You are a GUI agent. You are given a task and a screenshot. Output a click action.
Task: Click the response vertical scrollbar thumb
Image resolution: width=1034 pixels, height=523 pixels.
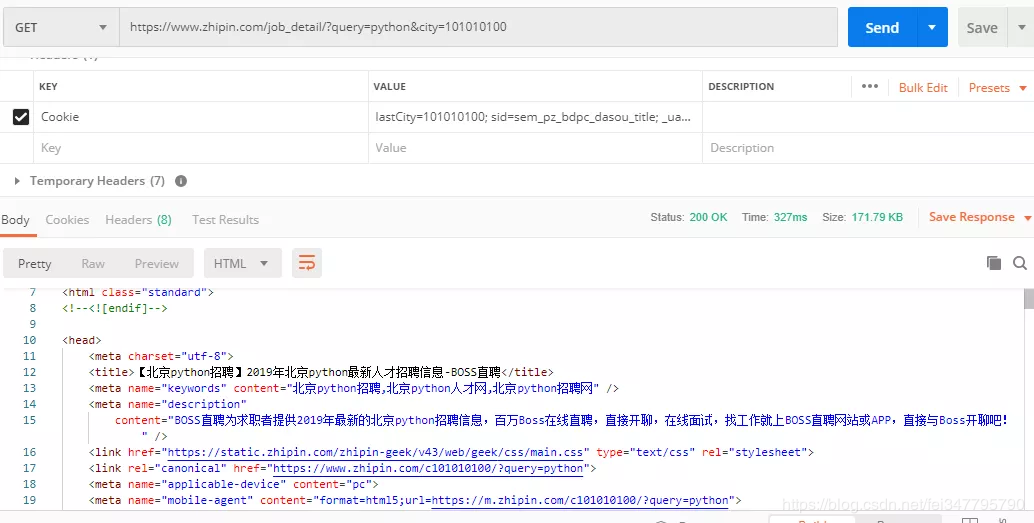pos(1029,299)
